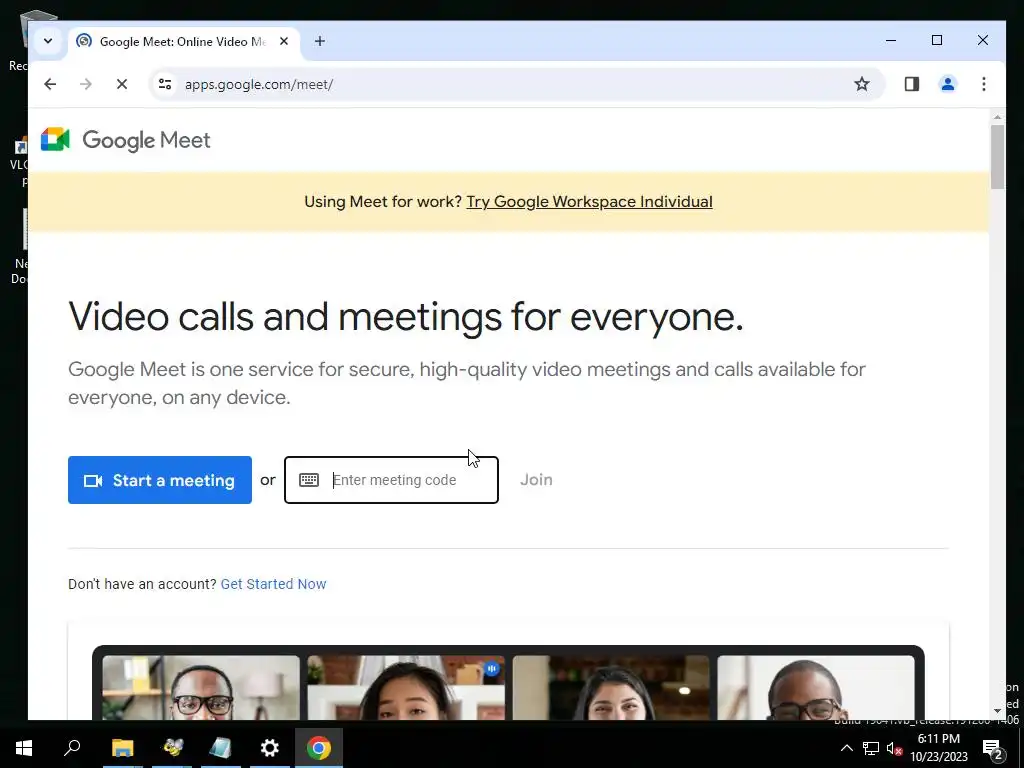Click the keyboard icon in meeting code field
The width and height of the screenshot is (1024, 768).
309,480
